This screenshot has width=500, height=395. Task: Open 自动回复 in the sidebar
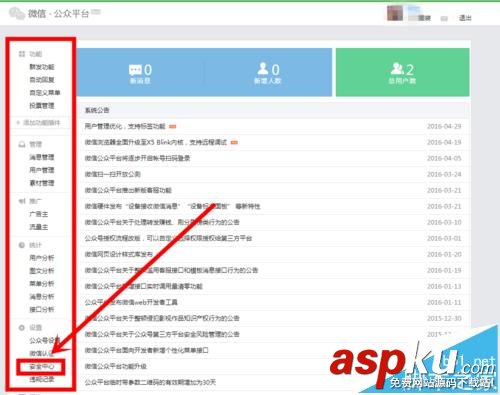[x=42, y=80]
